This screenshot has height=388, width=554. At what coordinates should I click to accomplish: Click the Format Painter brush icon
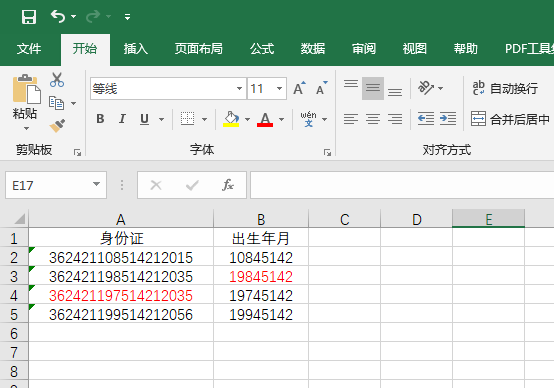pos(57,126)
